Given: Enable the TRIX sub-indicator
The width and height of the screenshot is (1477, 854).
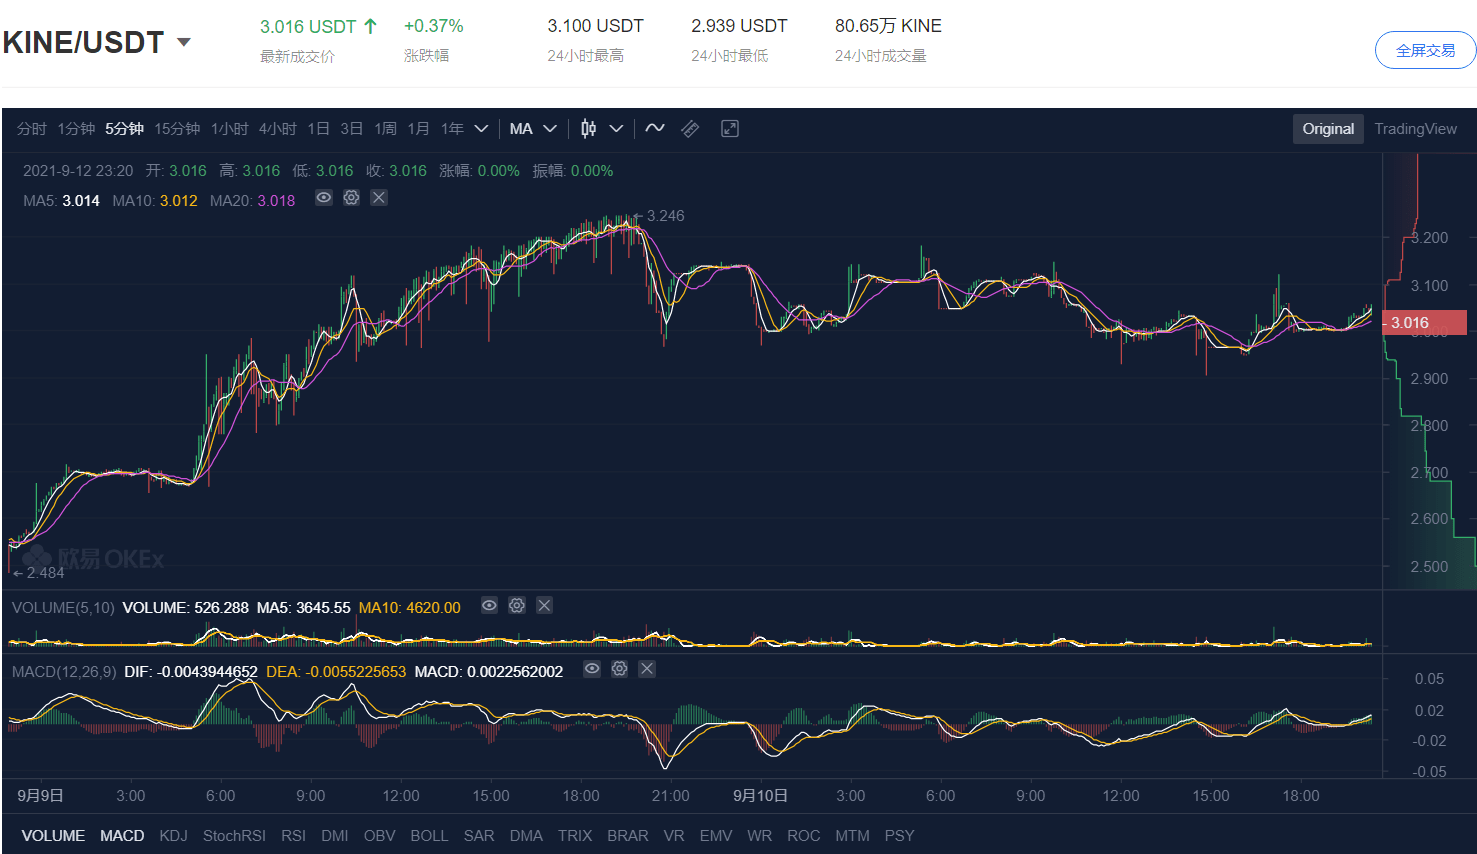Looking at the screenshot, I should coord(575,836).
